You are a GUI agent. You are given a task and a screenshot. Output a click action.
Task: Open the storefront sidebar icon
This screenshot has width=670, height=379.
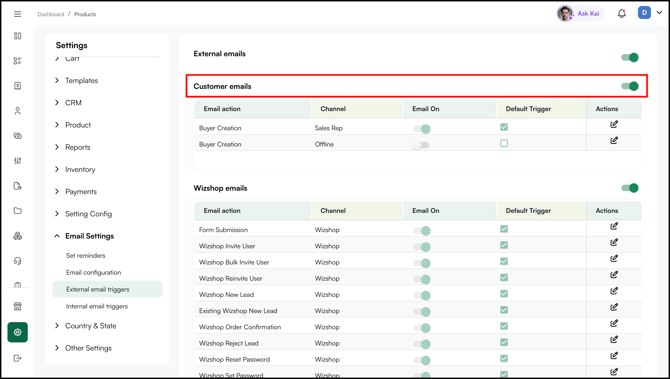click(18, 306)
